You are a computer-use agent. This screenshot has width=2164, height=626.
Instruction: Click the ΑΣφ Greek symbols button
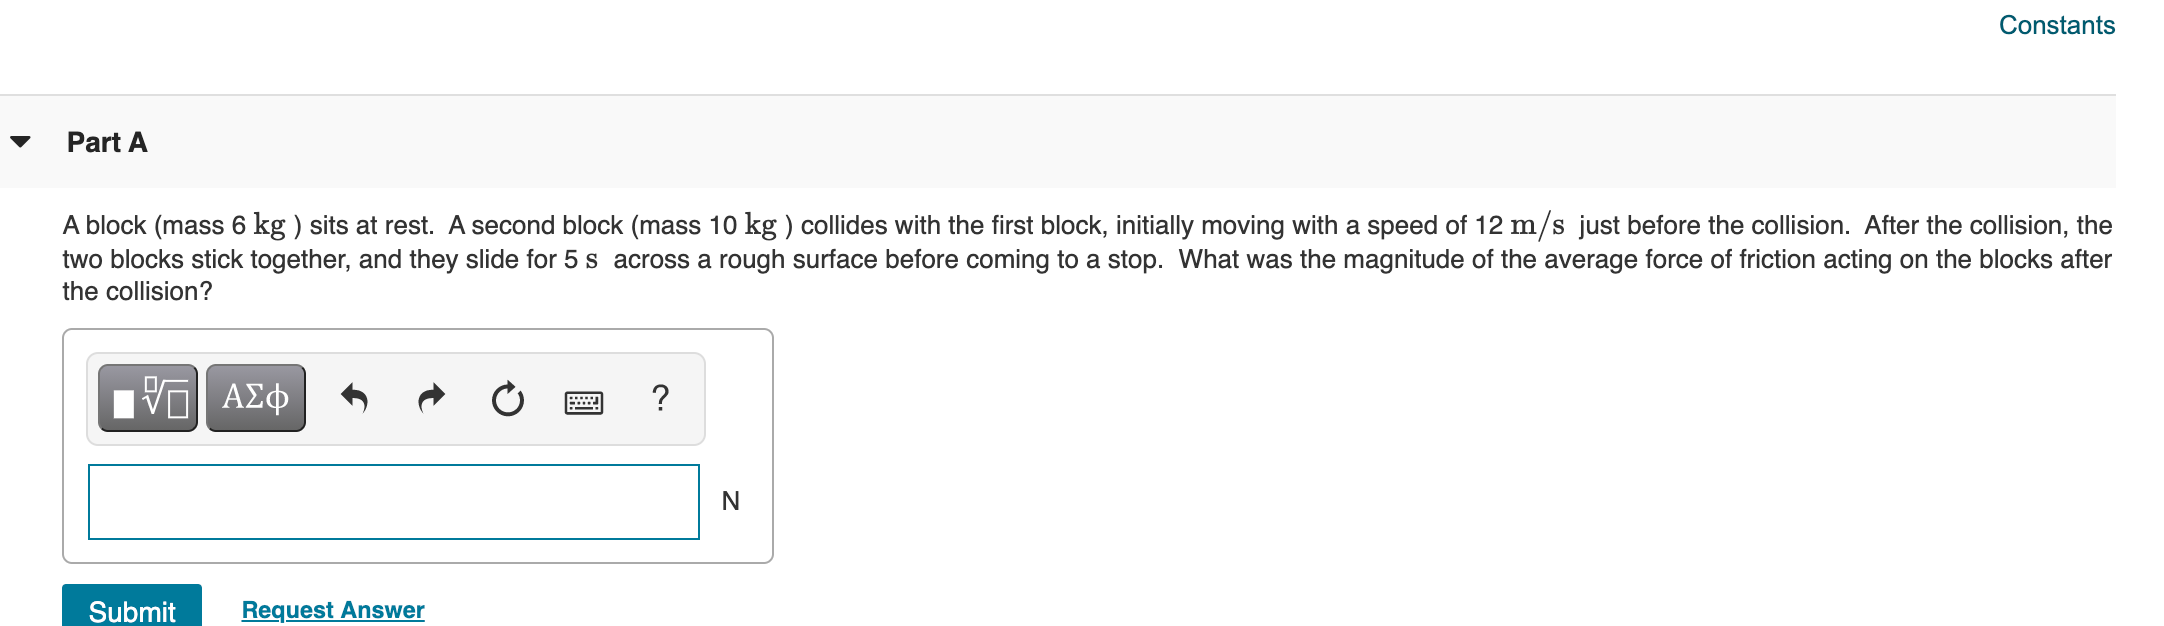tap(254, 399)
